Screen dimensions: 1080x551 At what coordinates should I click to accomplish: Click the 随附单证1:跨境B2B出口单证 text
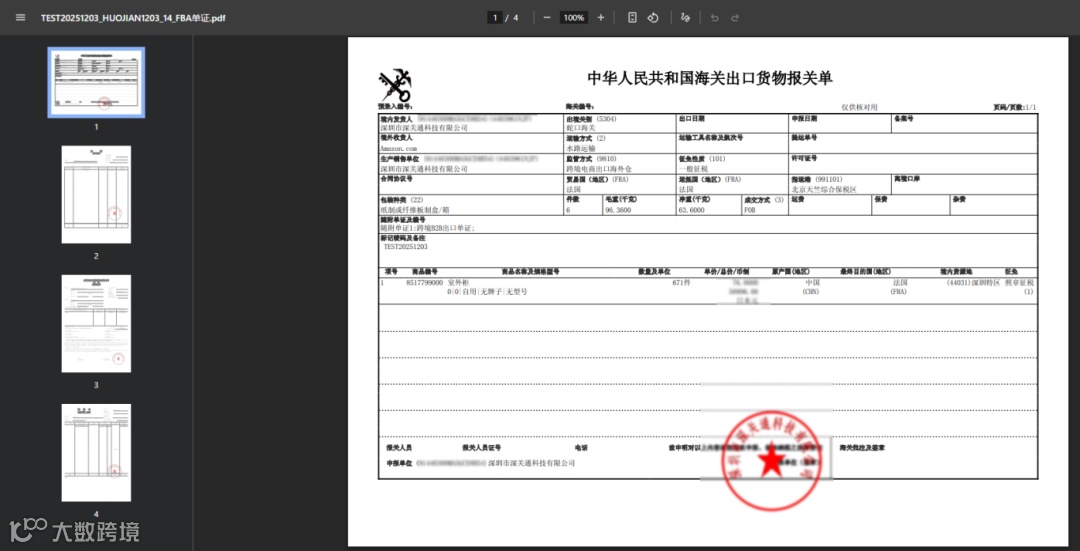(428, 227)
